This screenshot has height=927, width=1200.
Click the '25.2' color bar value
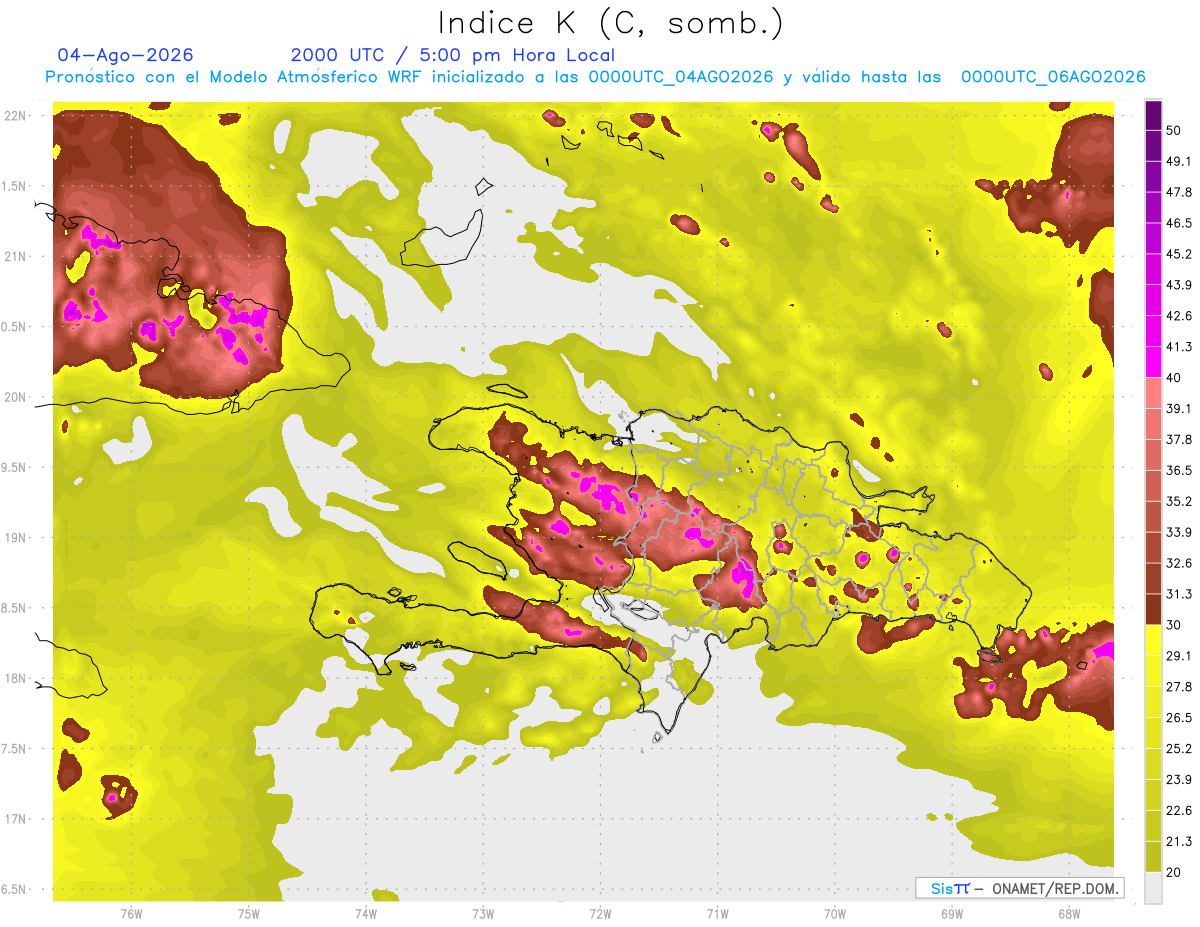[1179, 749]
